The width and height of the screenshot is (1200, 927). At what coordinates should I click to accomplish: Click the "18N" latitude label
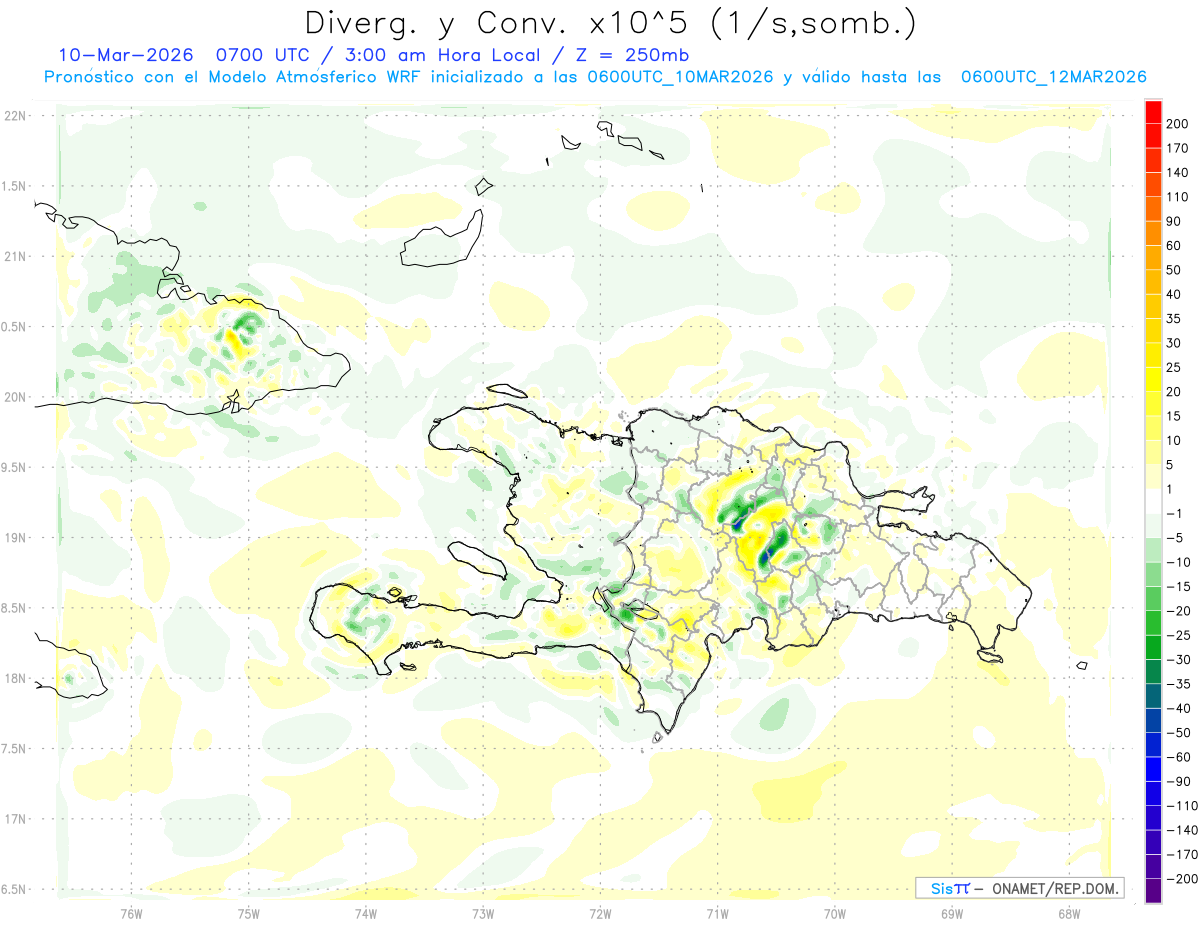tap(15, 679)
